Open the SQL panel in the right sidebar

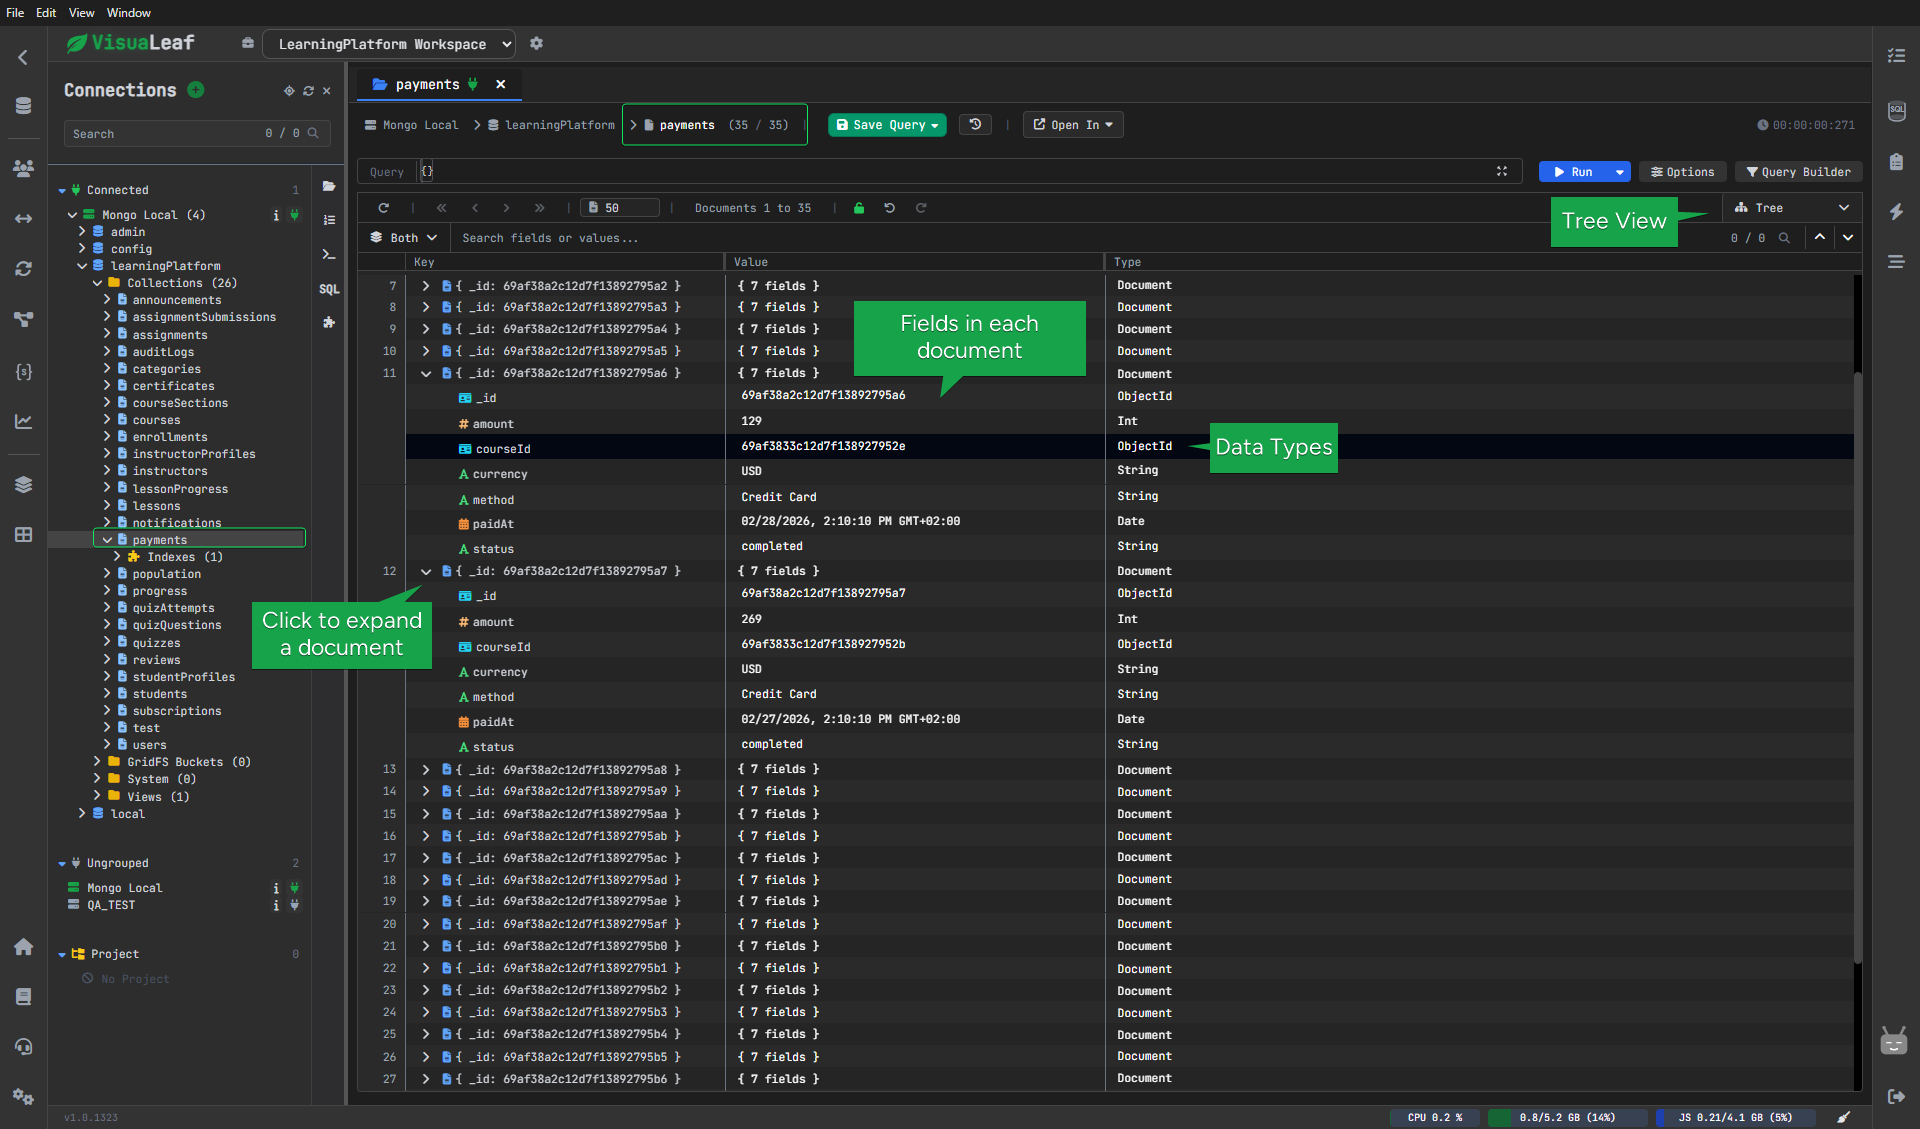(1896, 112)
